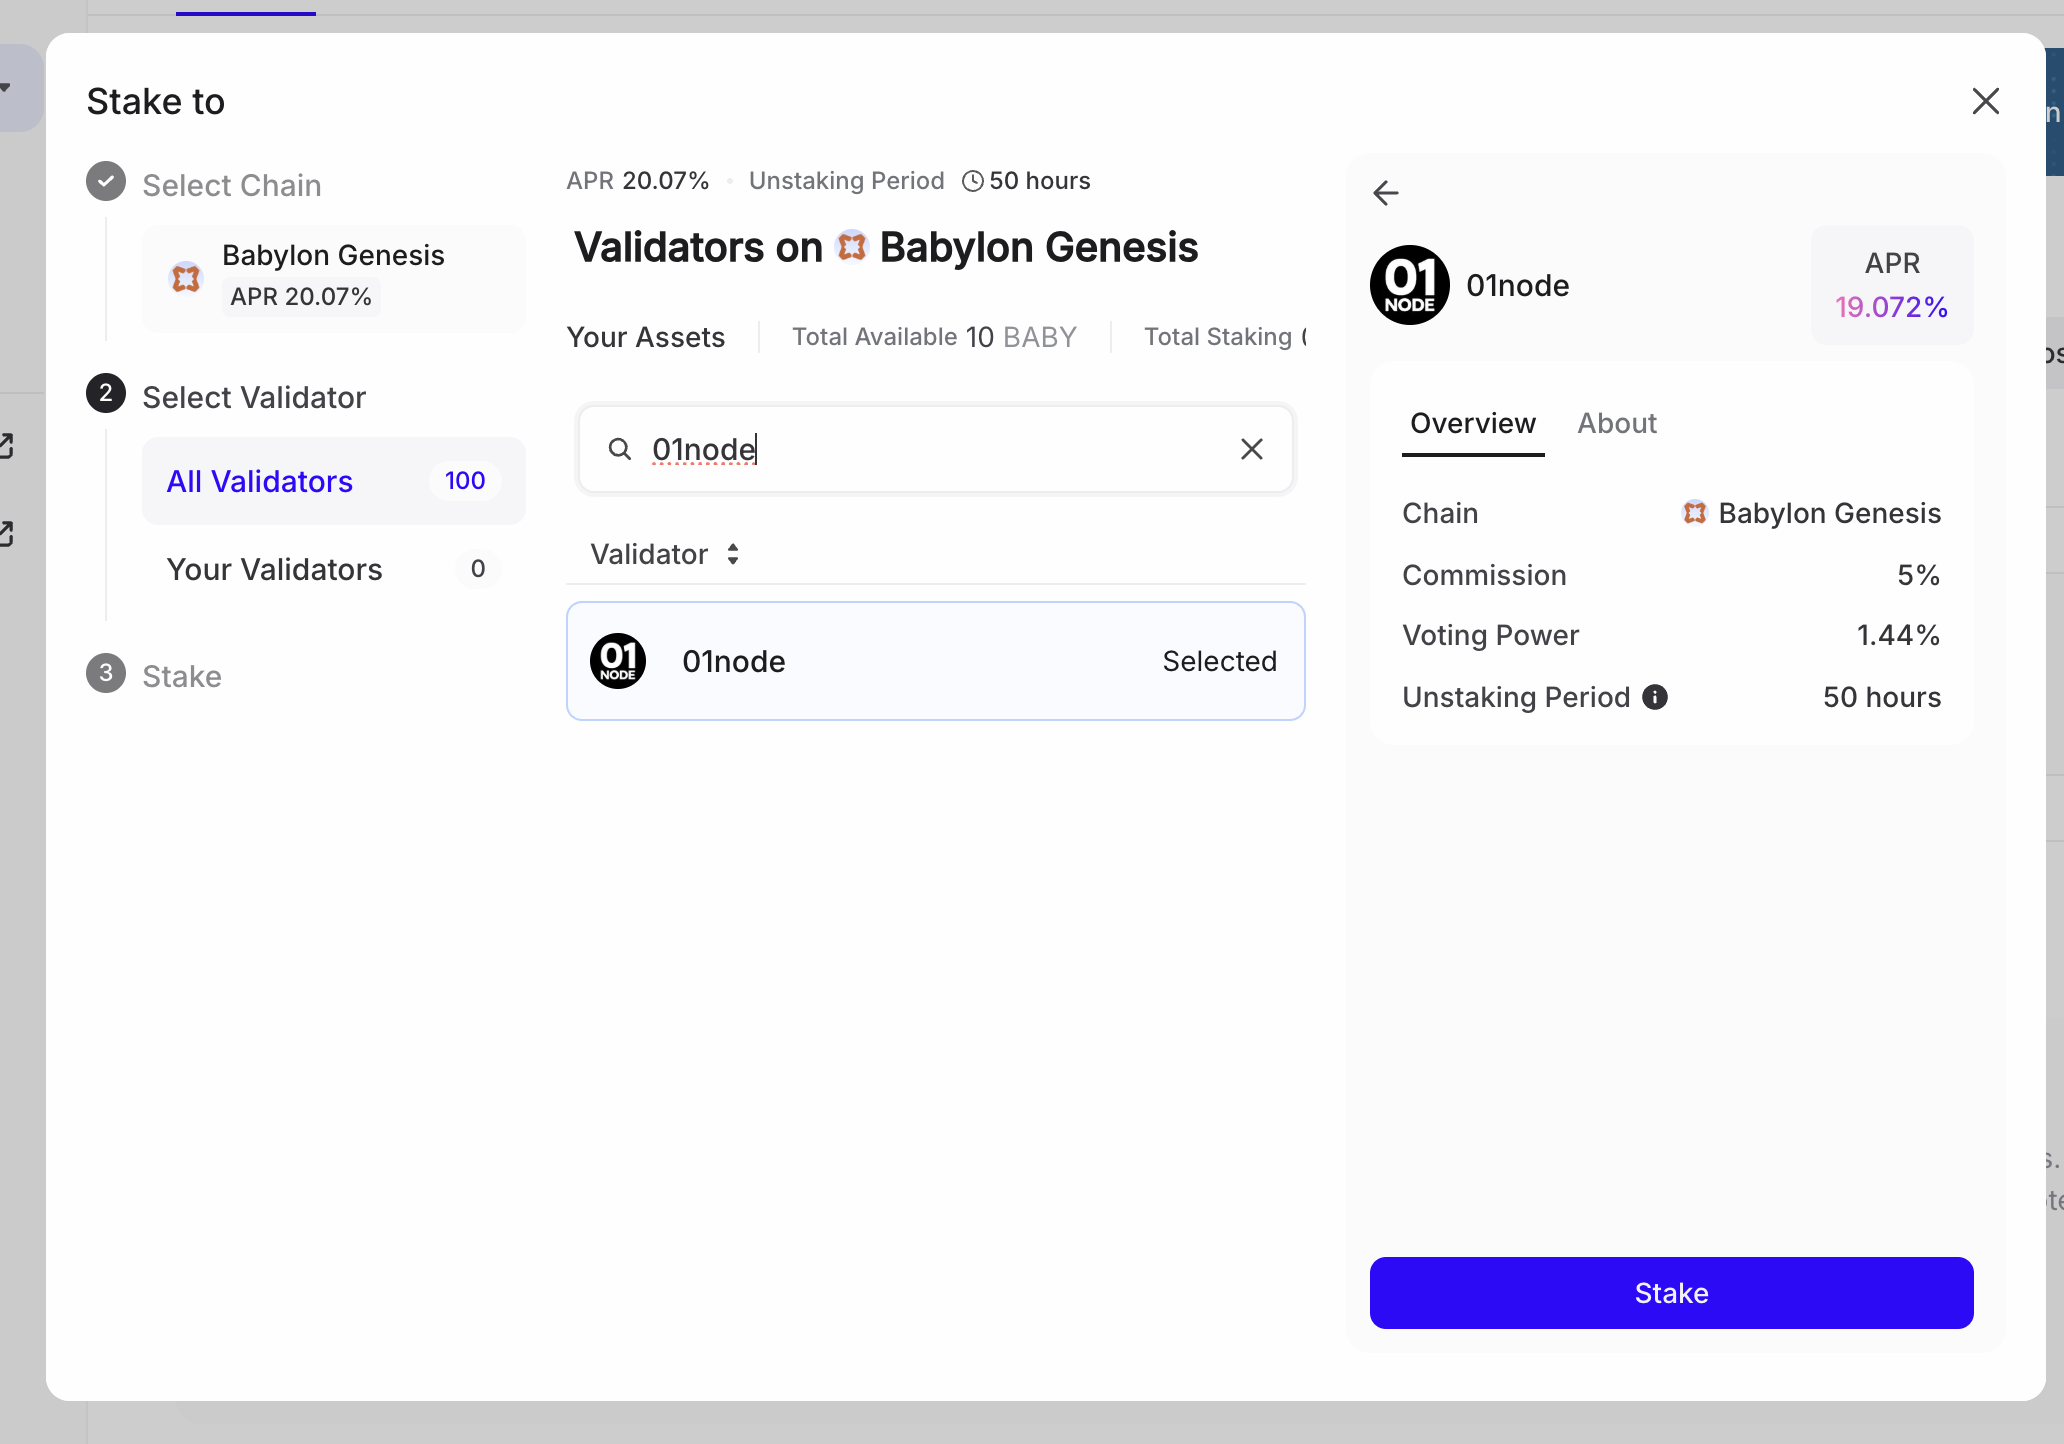Sort by the Validator column

click(665, 554)
